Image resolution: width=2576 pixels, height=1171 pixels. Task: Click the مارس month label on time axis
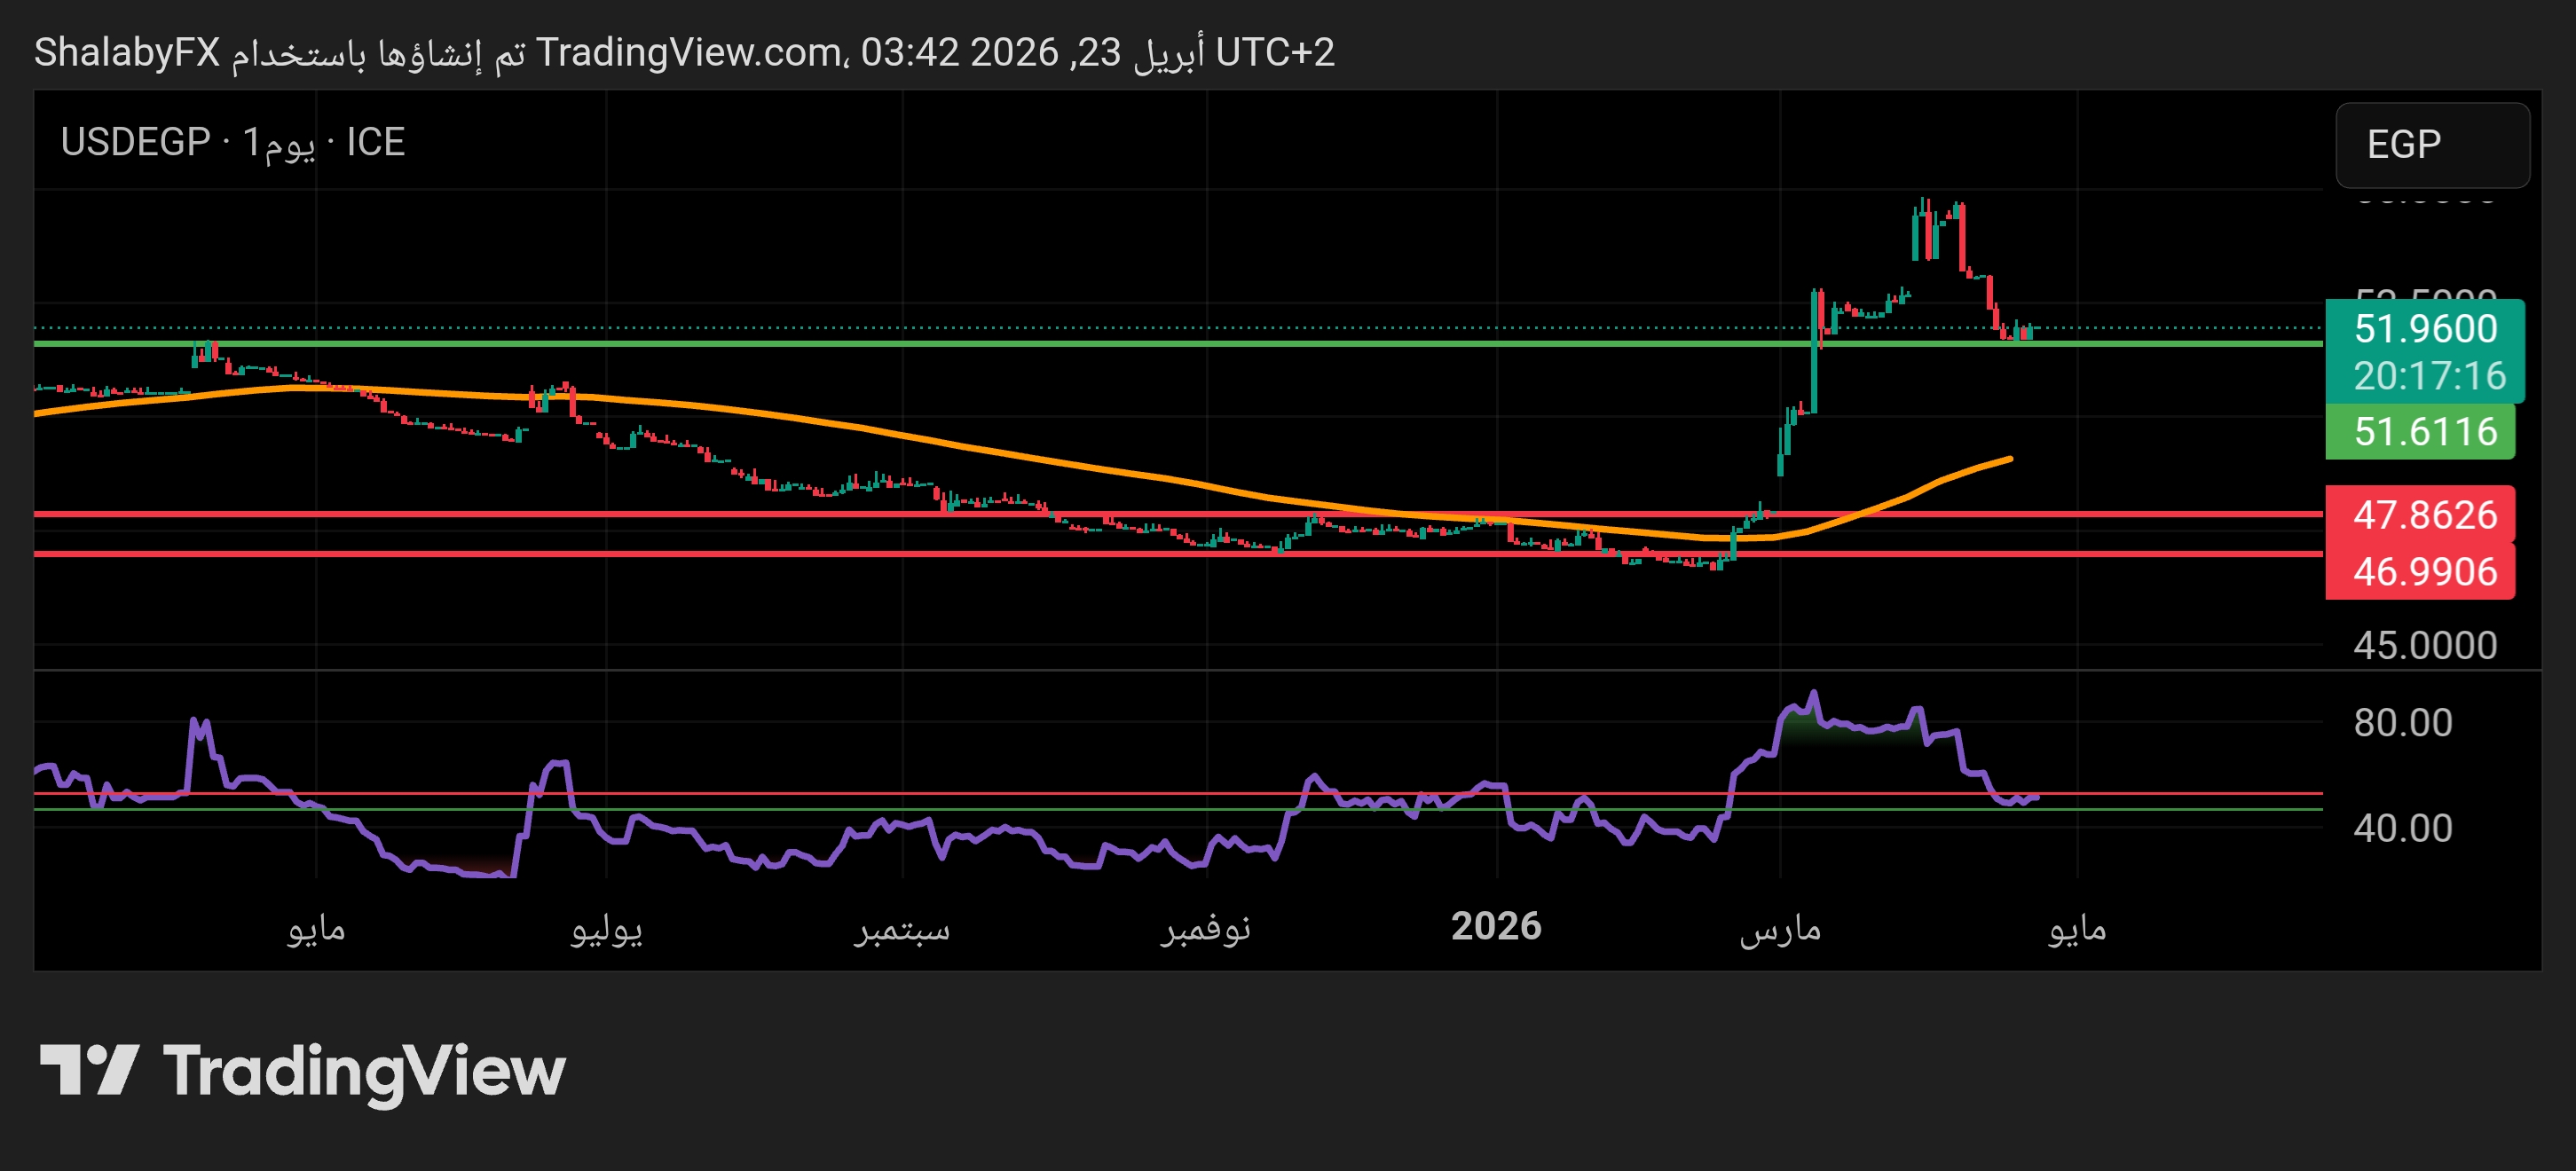pyautogui.click(x=1780, y=929)
